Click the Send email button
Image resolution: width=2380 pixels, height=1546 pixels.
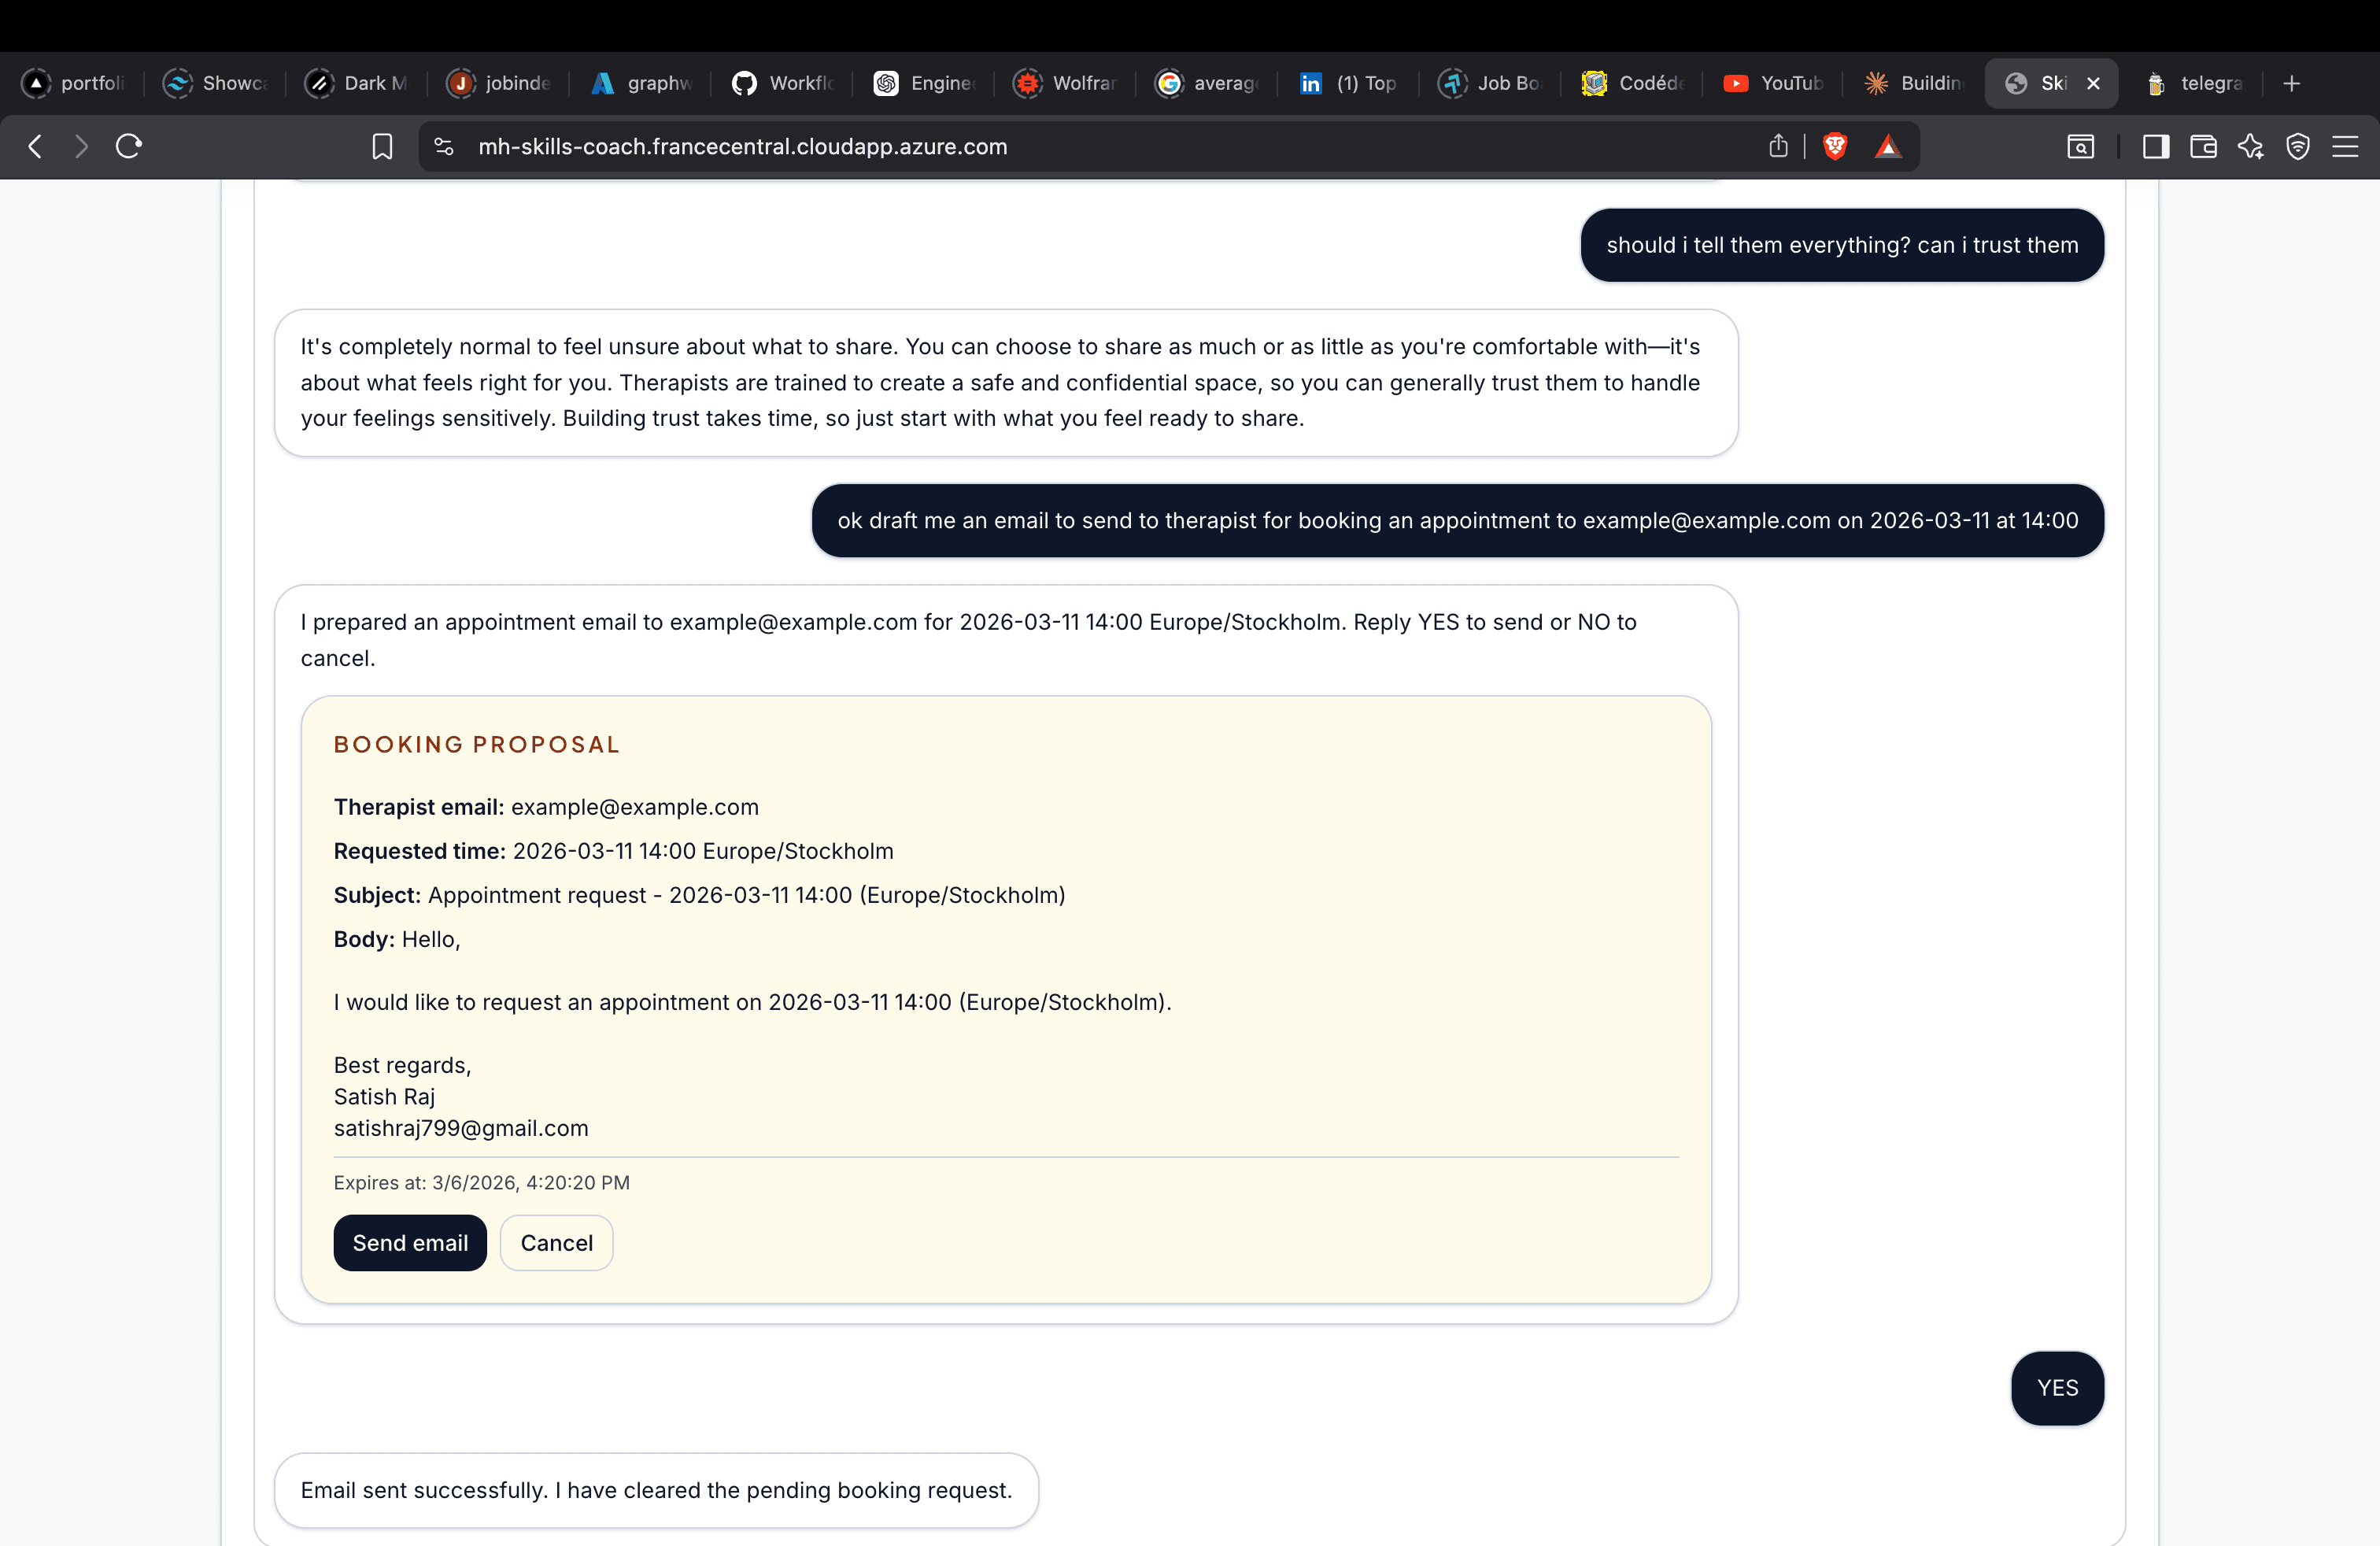410,1242
